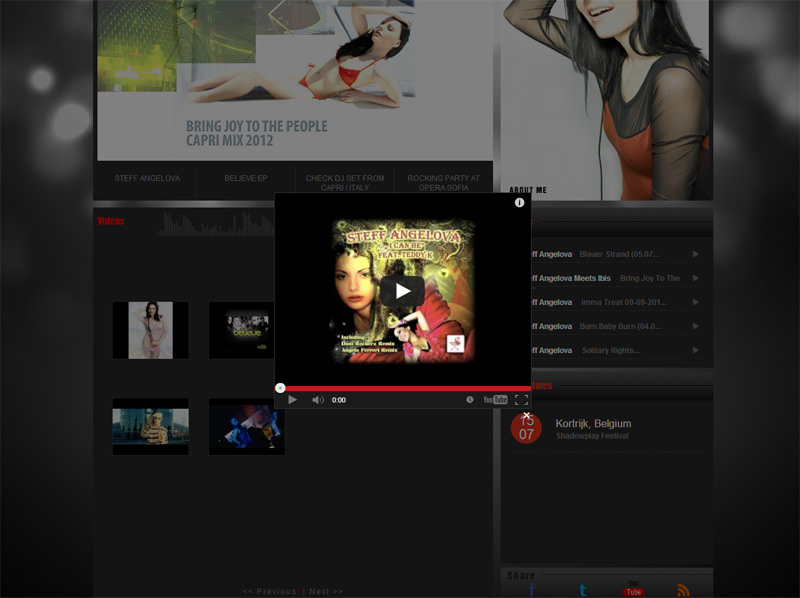Viewport: 800px width, 598px height.
Task: Play the Burn Baby Burn track arrow
Action: pos(695,326)
